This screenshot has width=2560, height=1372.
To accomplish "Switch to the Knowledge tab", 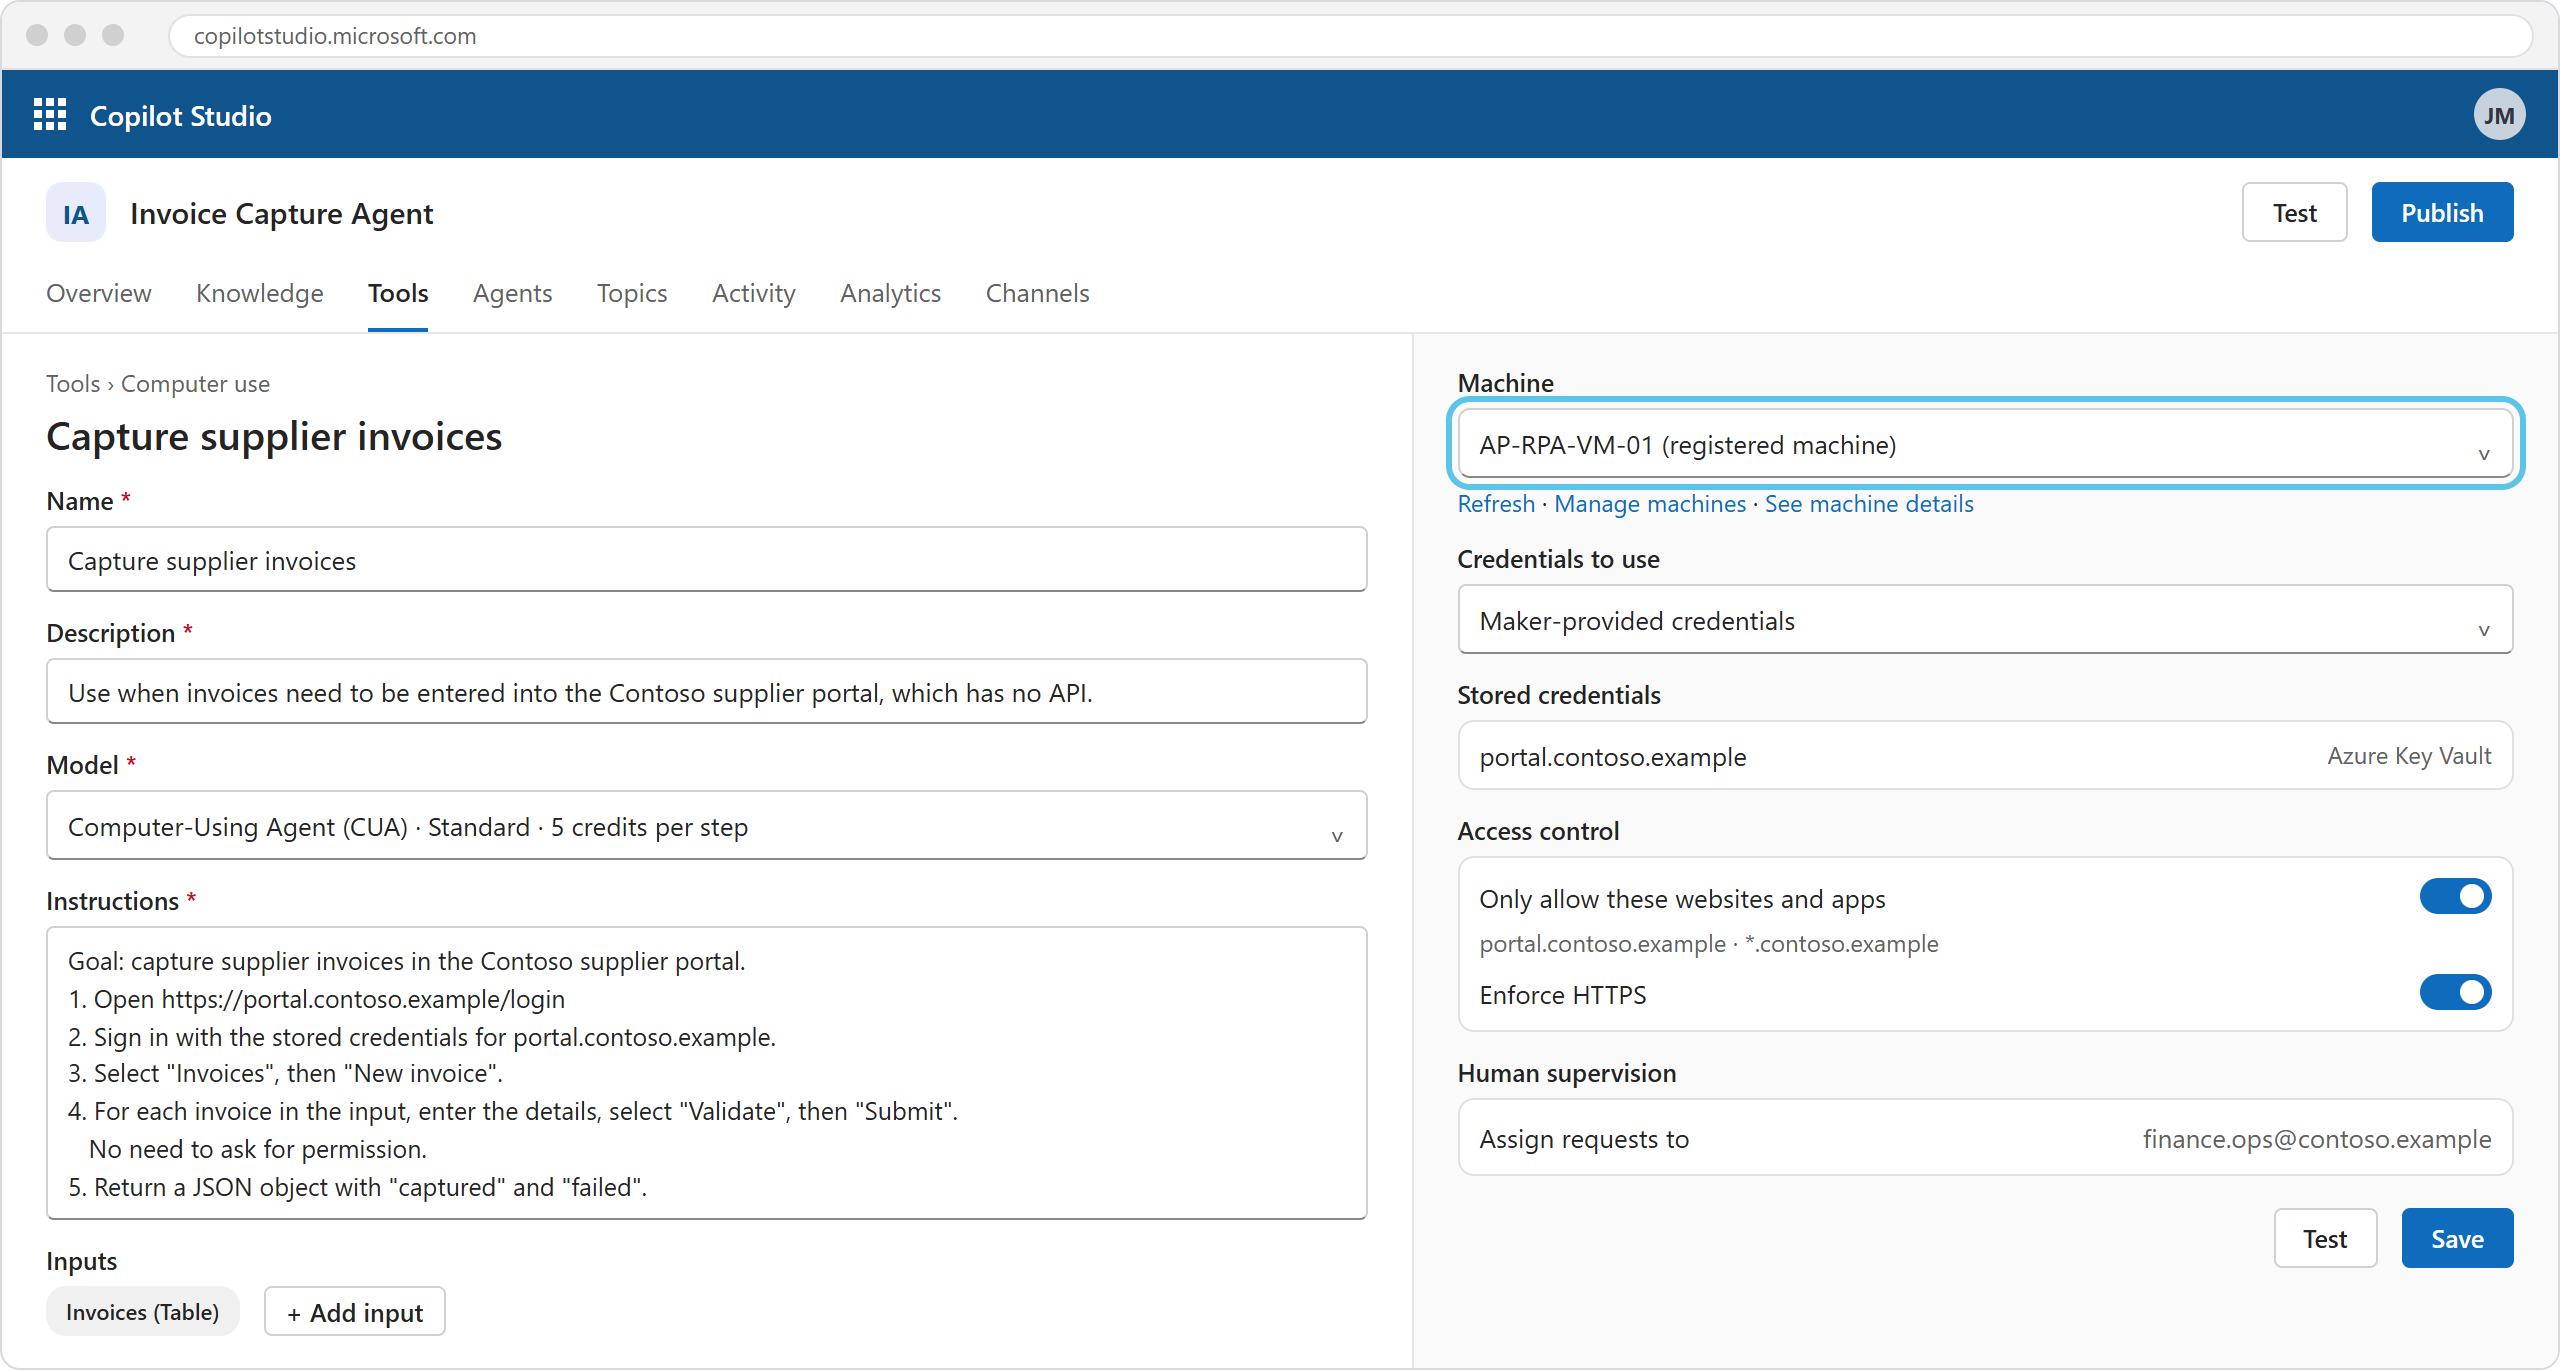I will coord(260,293).
